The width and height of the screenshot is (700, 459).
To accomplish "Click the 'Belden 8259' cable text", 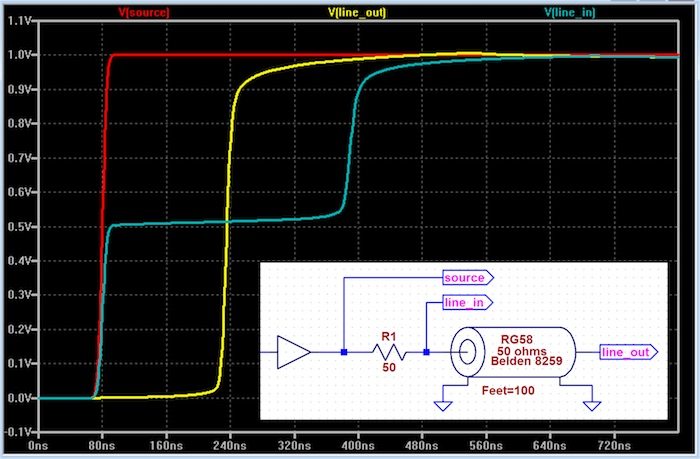I will coord(531,366).
